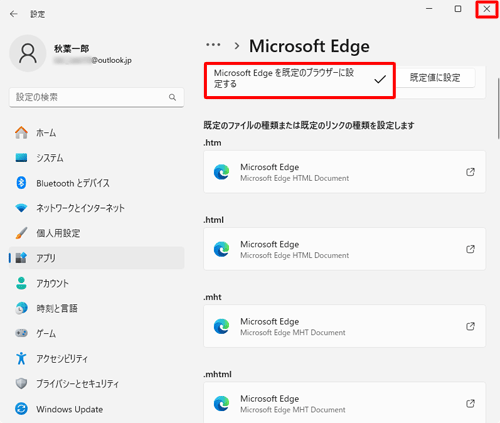
Task: Click the 秋葉一郎 account name
Action: [x=72, y=49]
